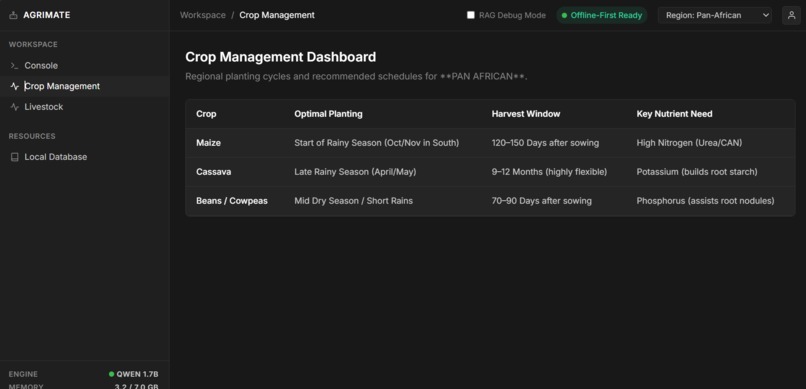806x389 pixels.
Task: Click the WORKSPACE section heading
Action: point(33,45)
